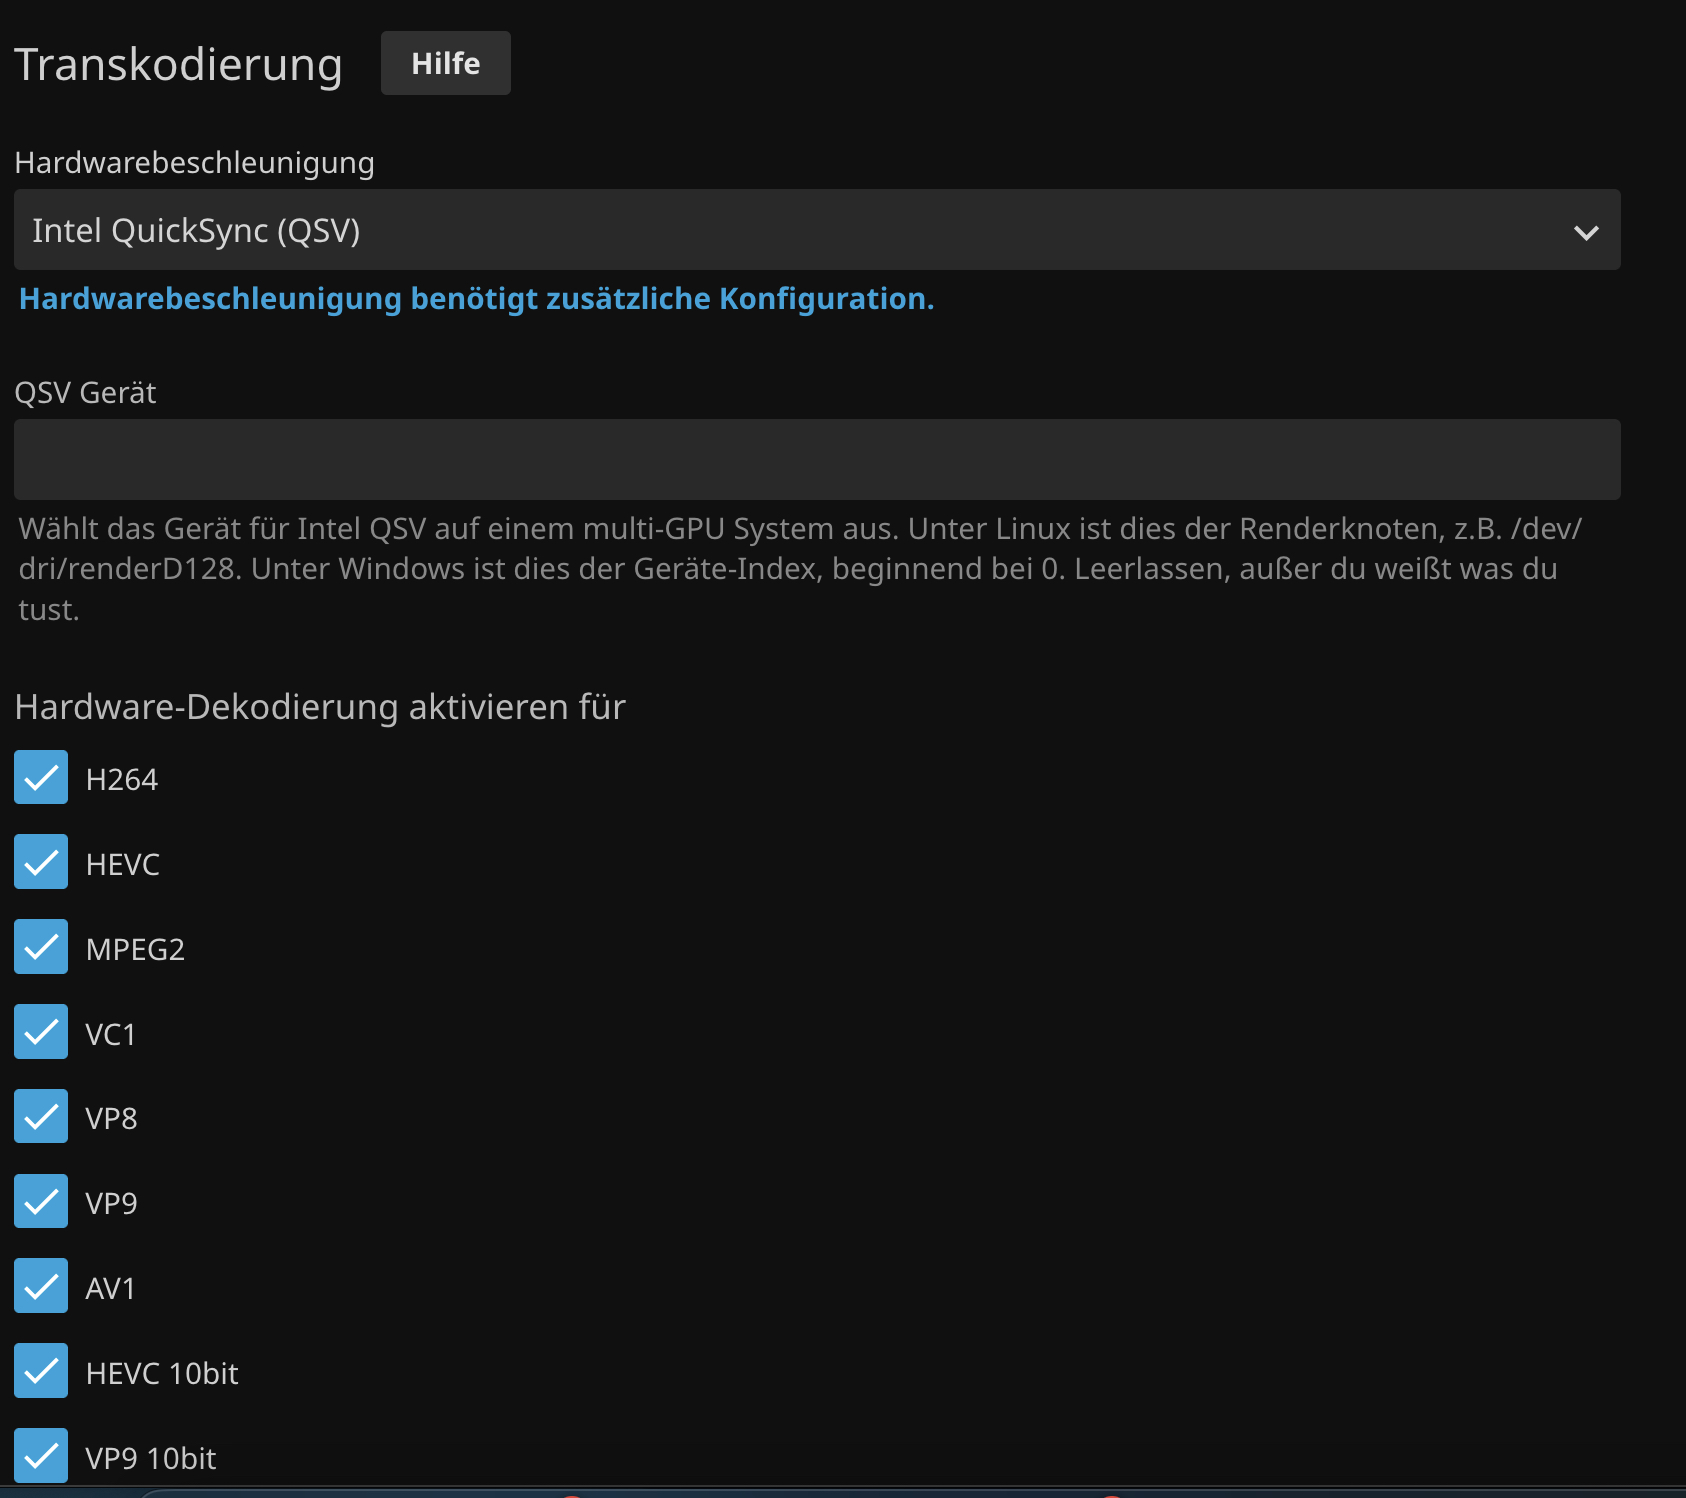The width and height of the screenshot is (1686, 1498).
Task: Toggle the HEVC checkbox
Action: pyautogui.click(x=41, y=862)
